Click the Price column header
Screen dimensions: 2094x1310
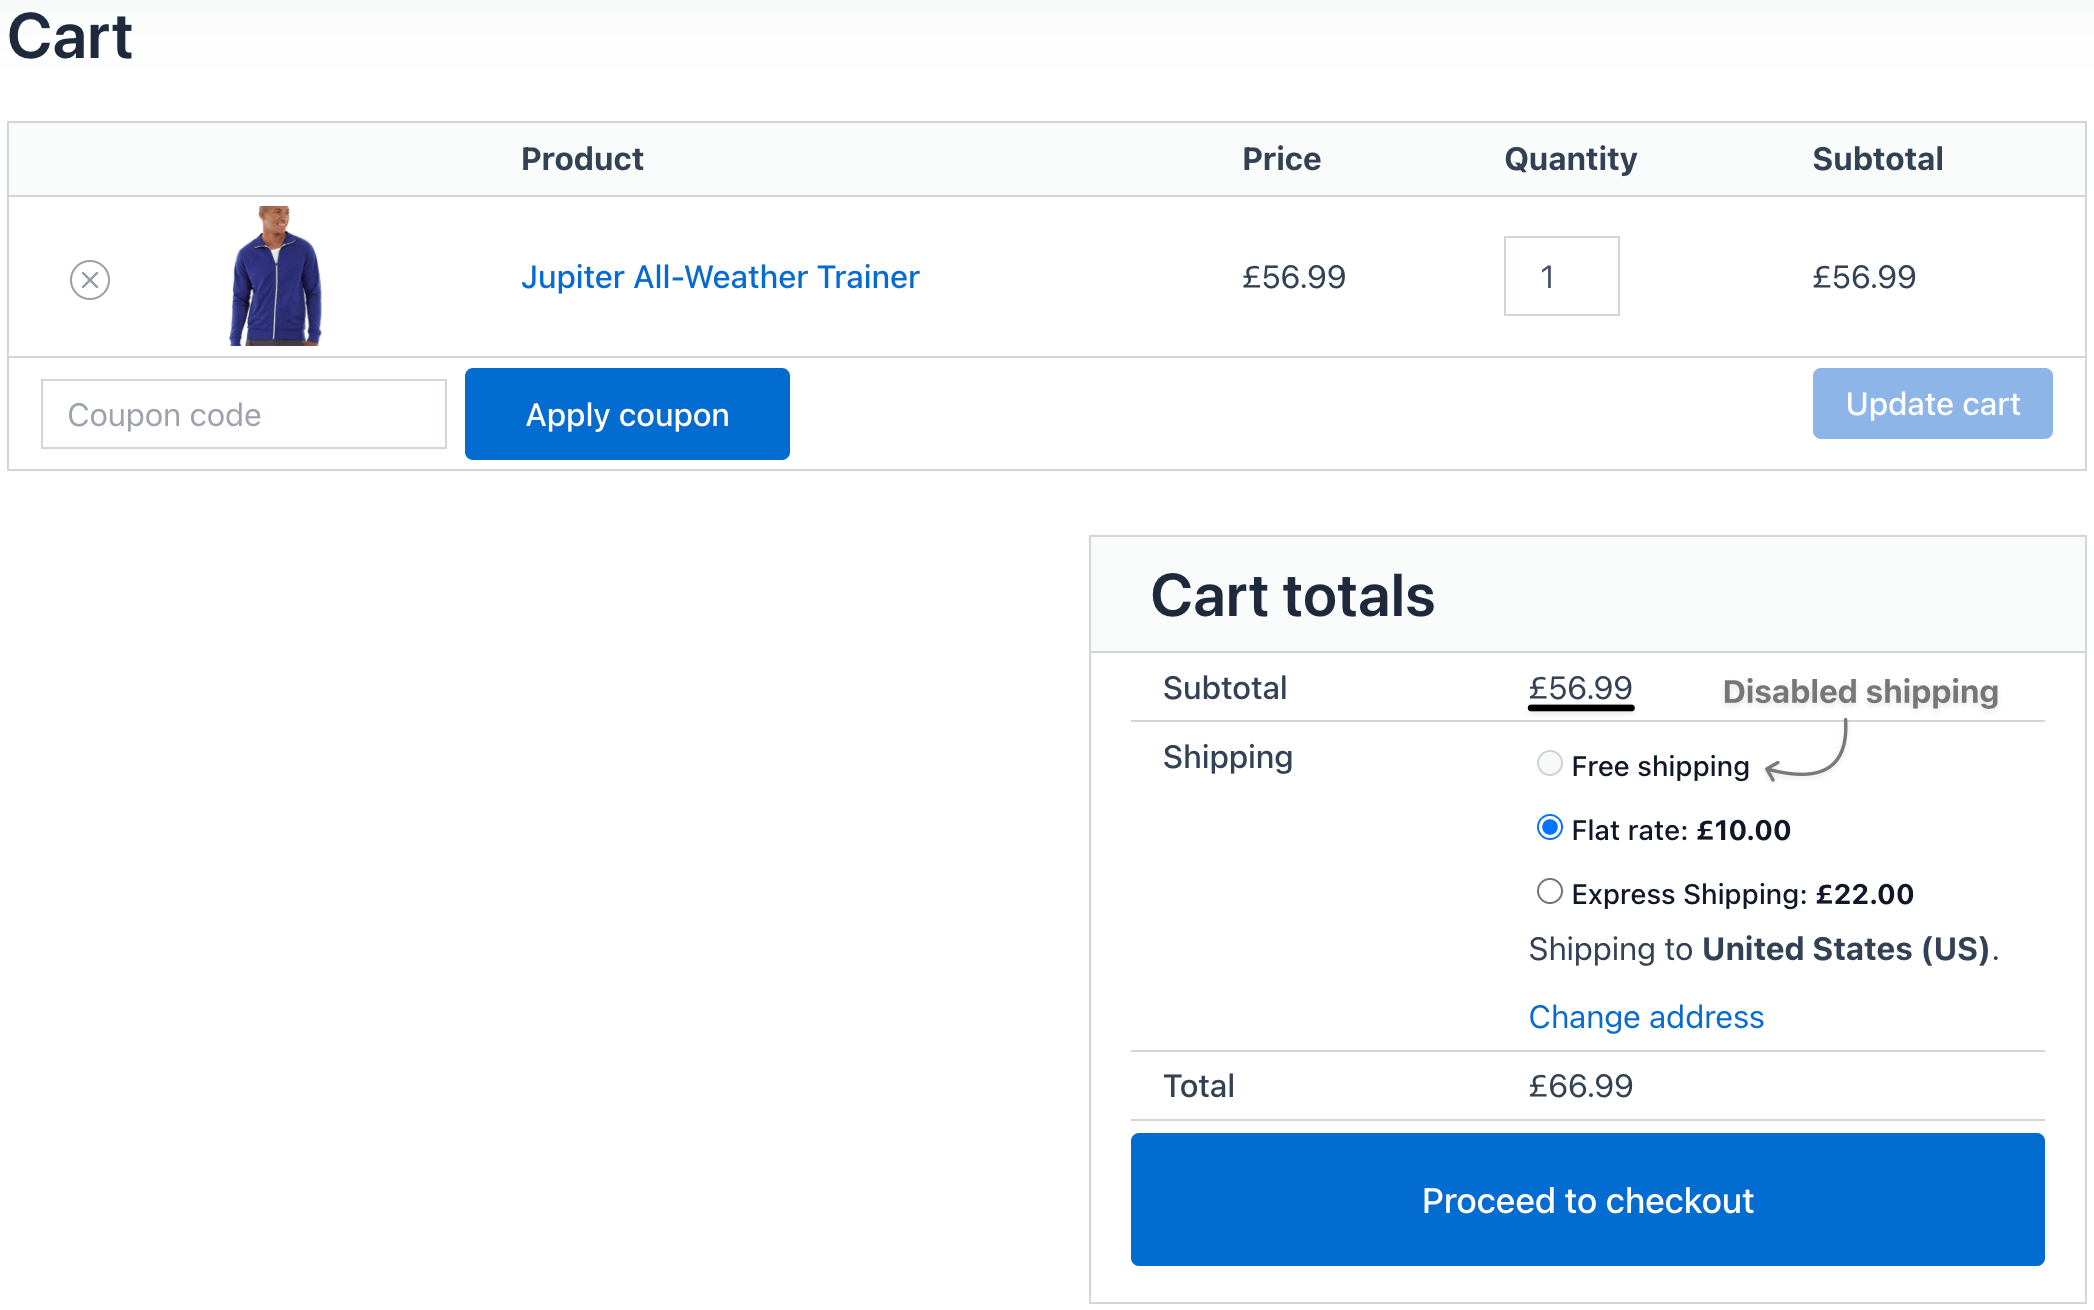point(1281,159)
